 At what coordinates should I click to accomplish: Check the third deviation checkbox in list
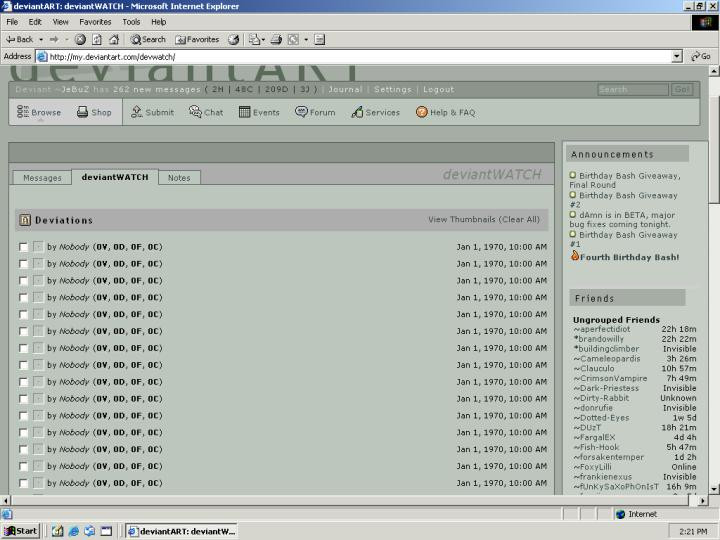point(23,281)
